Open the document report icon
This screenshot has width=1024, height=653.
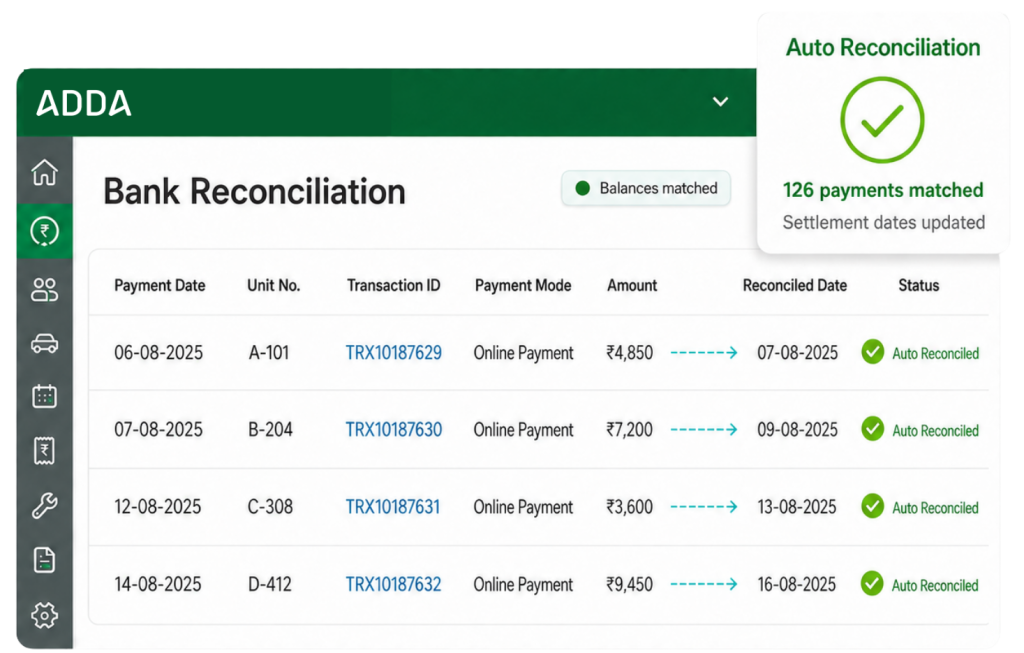[44, 560]
